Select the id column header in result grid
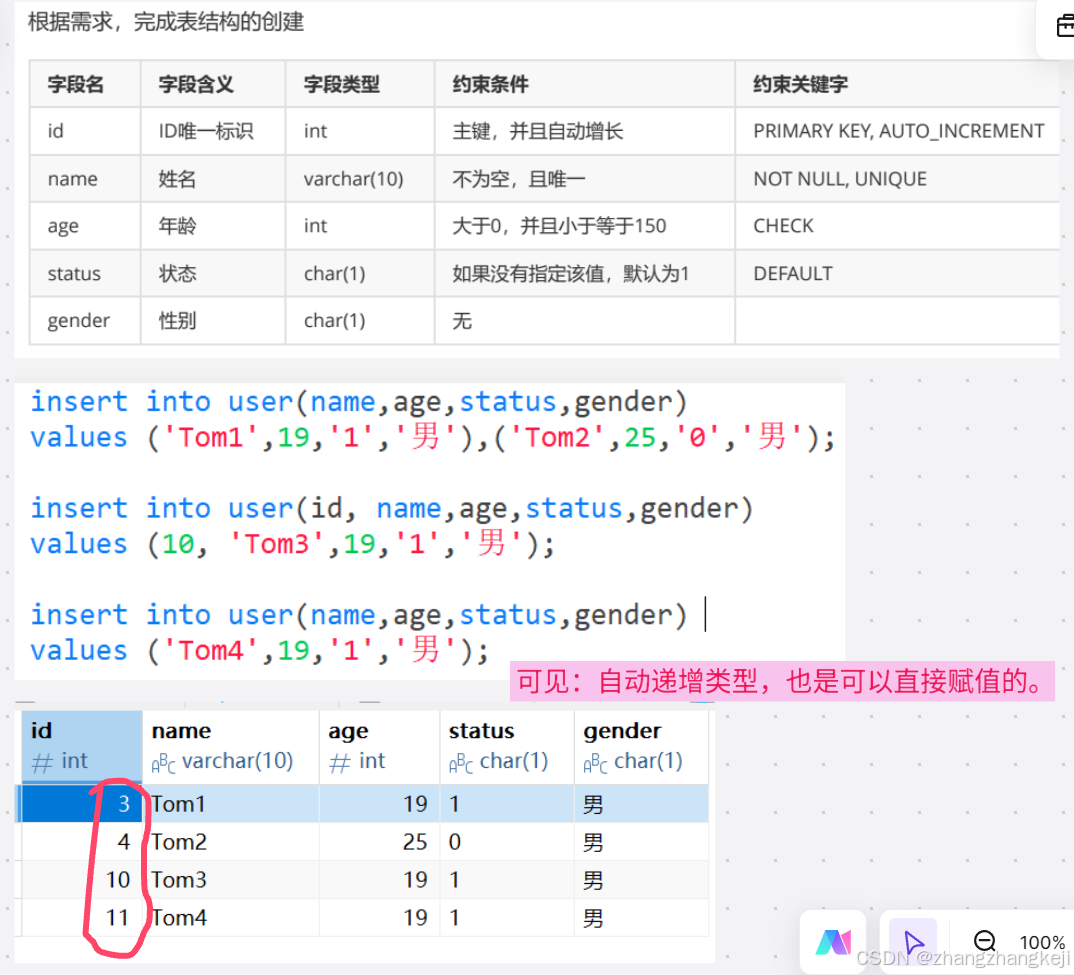1074x975 pixels. tap(82, 746)
